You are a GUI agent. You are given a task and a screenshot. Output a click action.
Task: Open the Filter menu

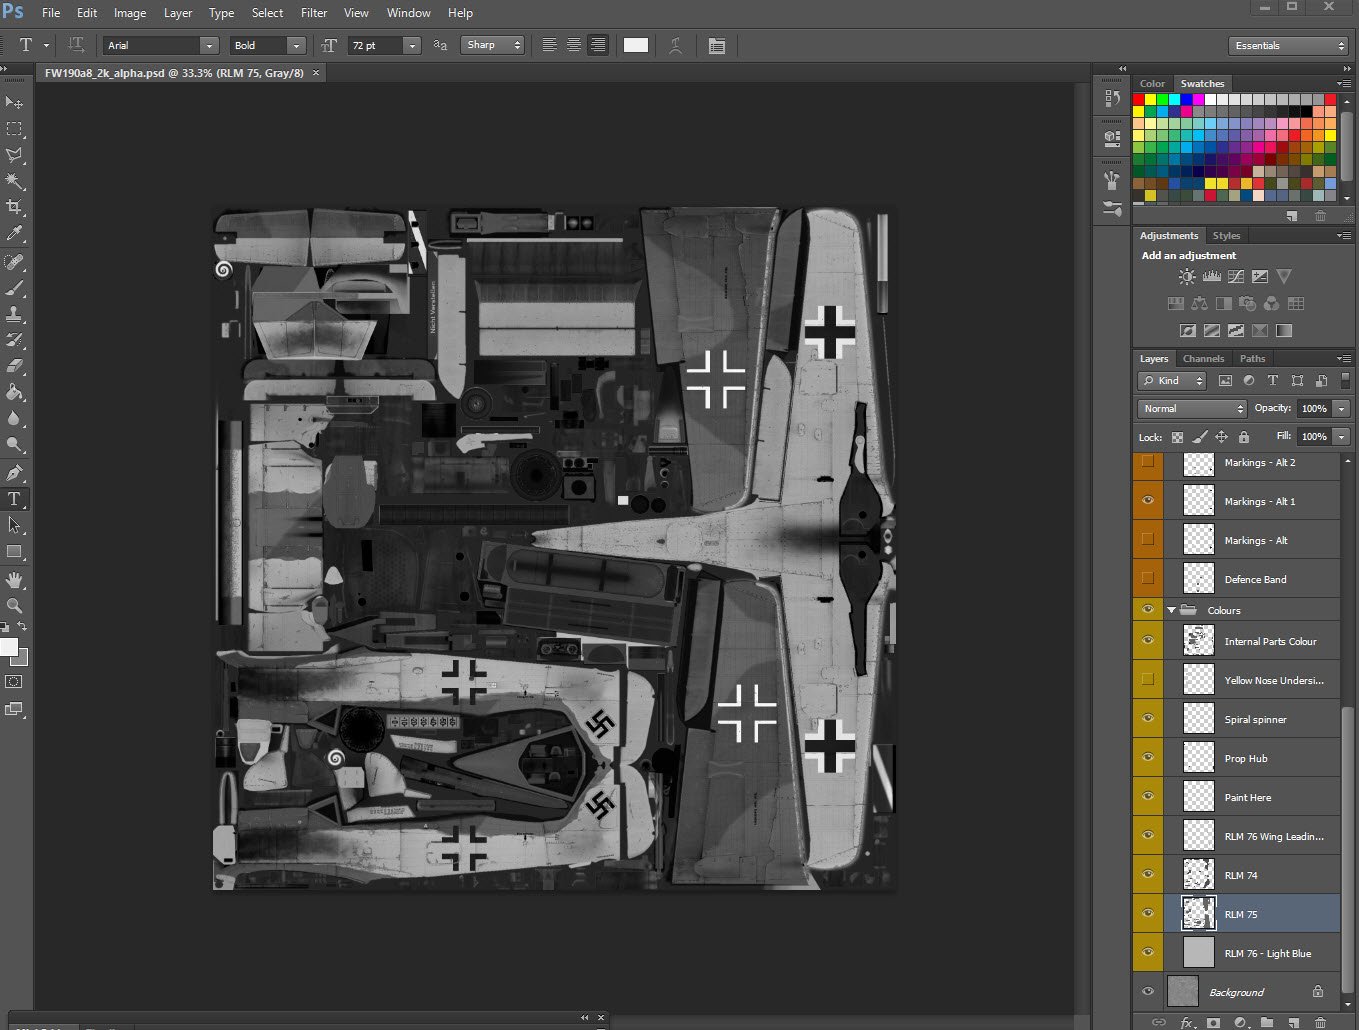tap(314, 13)
